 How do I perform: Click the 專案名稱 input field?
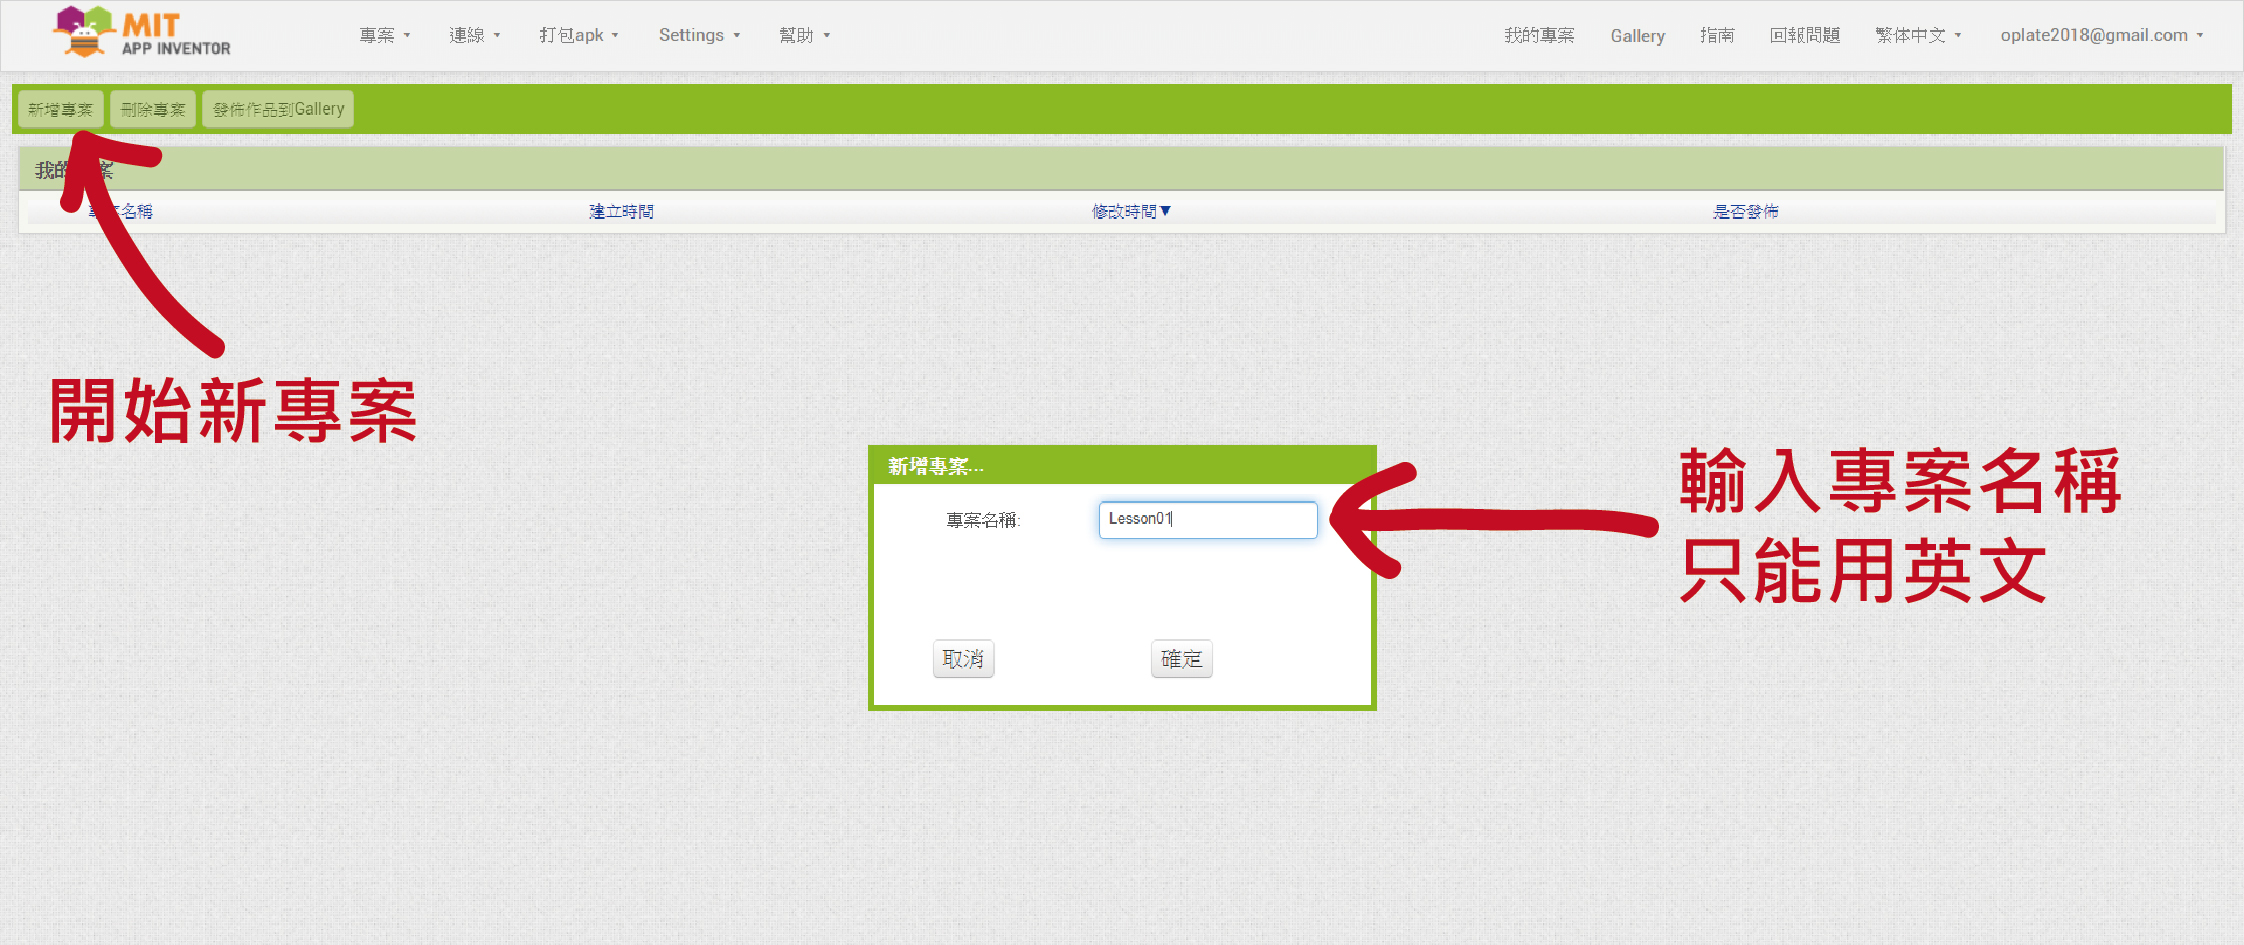pos(1207,520)
